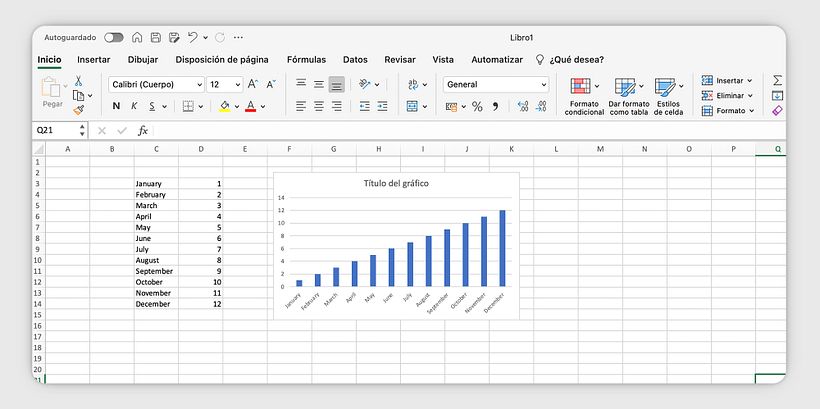Click the Insertar cells button
This screenshot has width=820, height=409.
(x=727, y=81)
